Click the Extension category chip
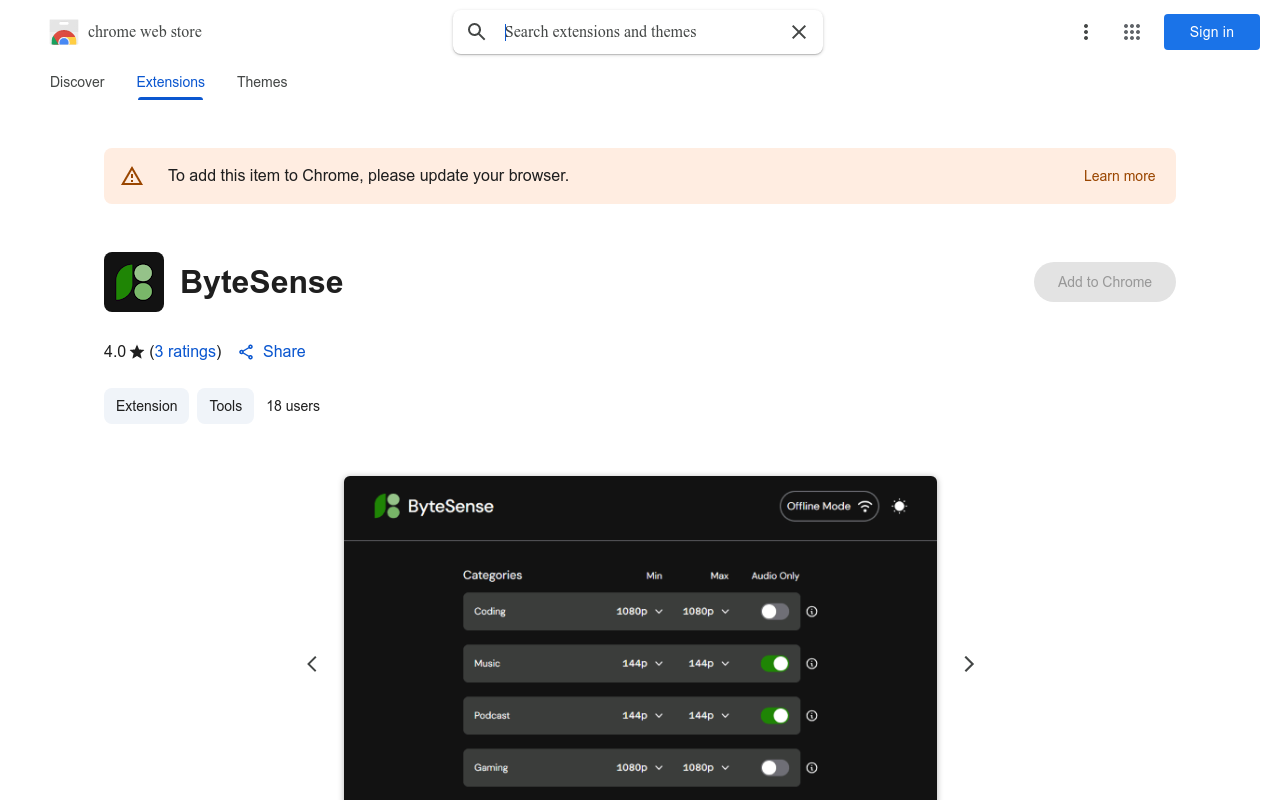 click(146, 406)
